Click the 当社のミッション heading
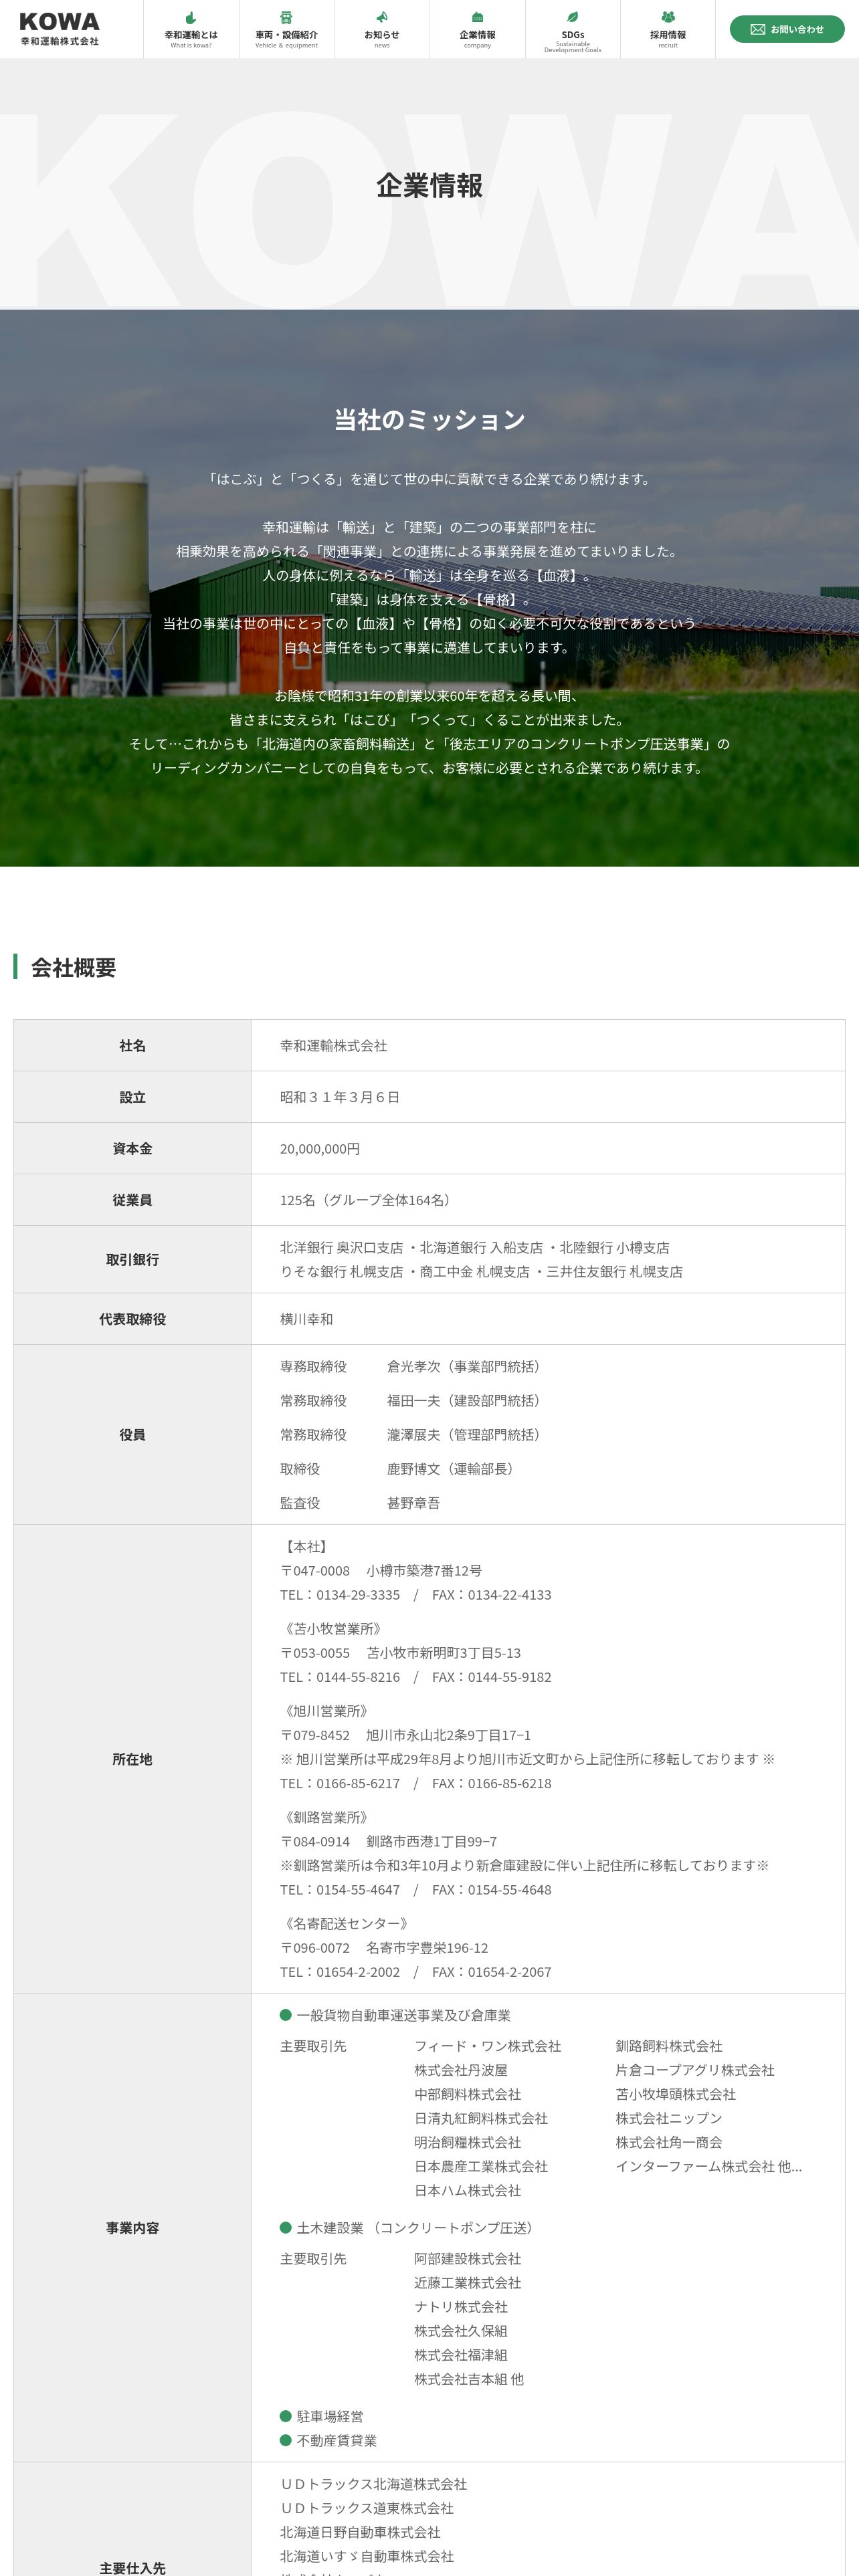859x2576 pixels. (x=430, y=420)
